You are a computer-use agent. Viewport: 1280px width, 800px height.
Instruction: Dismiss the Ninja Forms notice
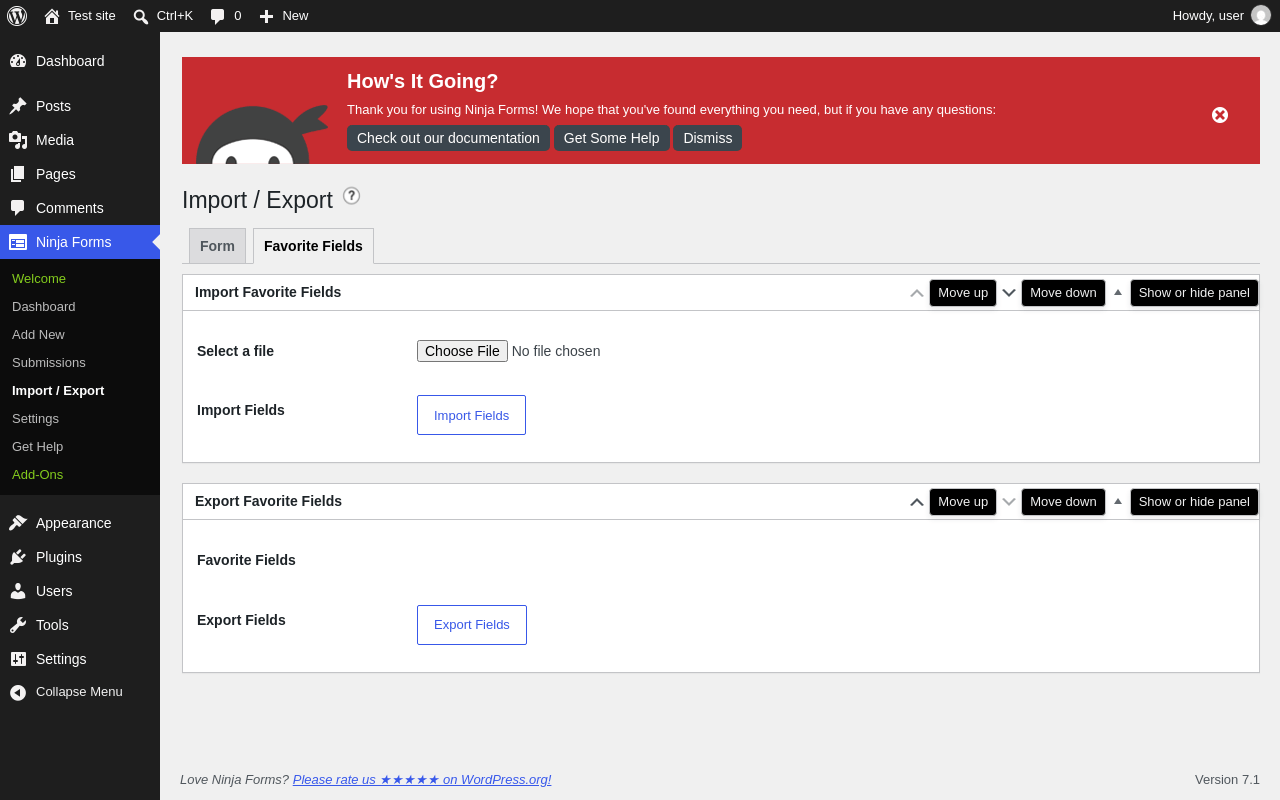click(708, 138)
